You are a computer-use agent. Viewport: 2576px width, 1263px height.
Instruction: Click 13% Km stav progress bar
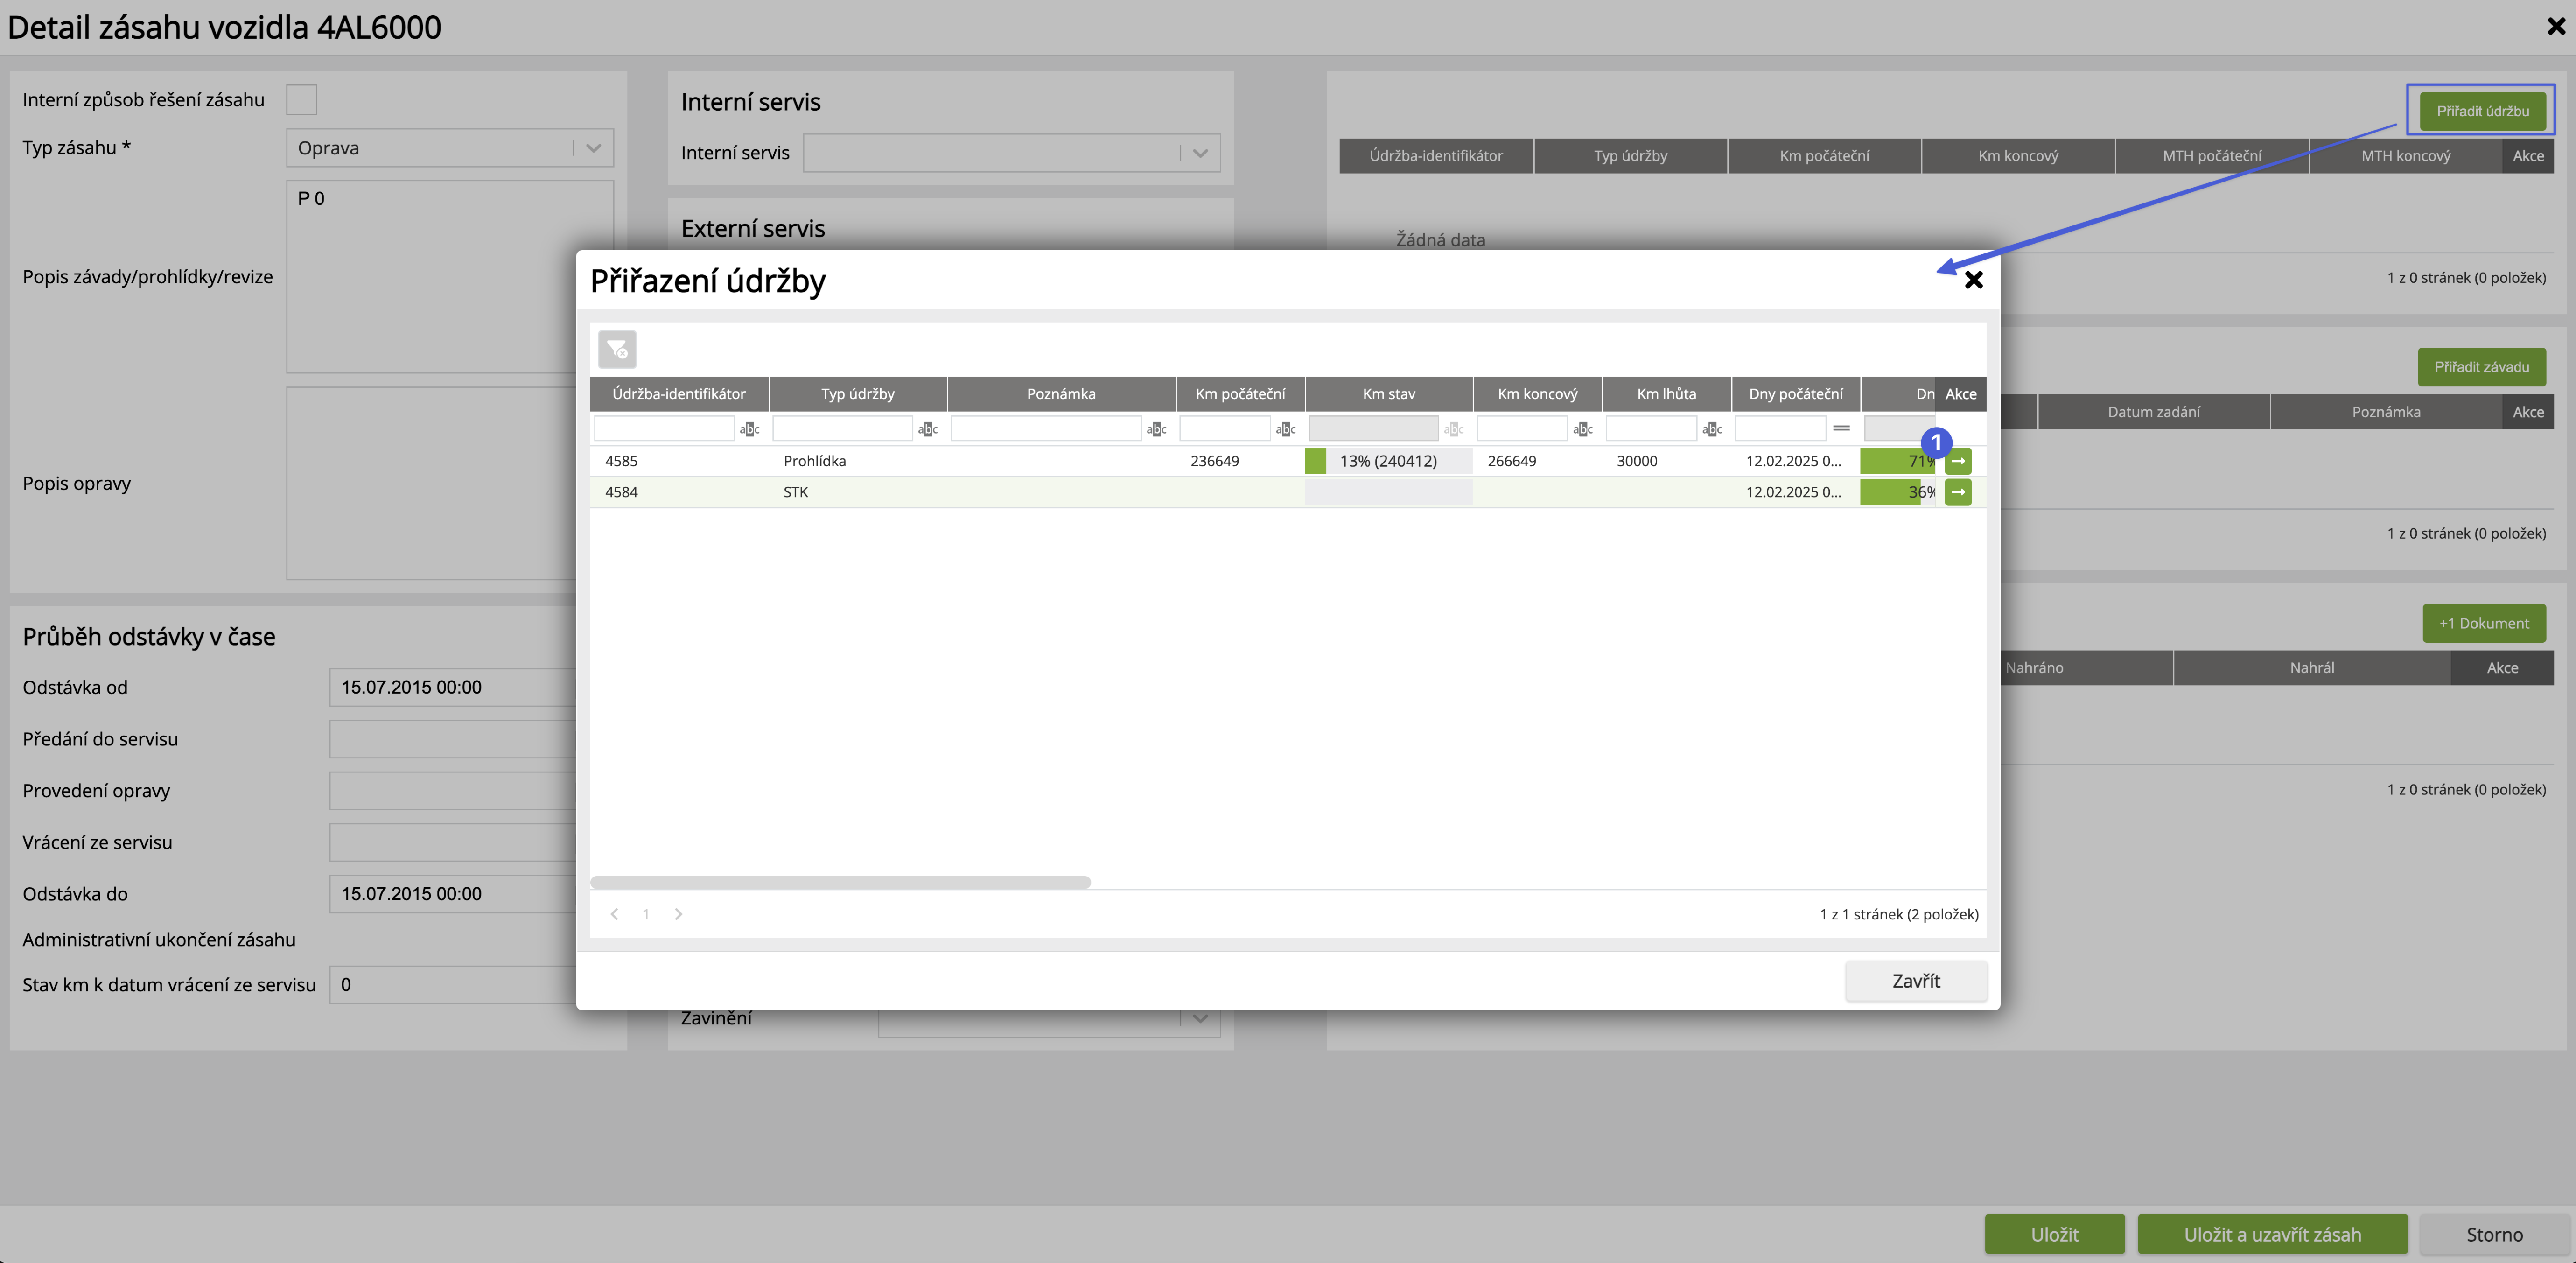[1387, 461]
